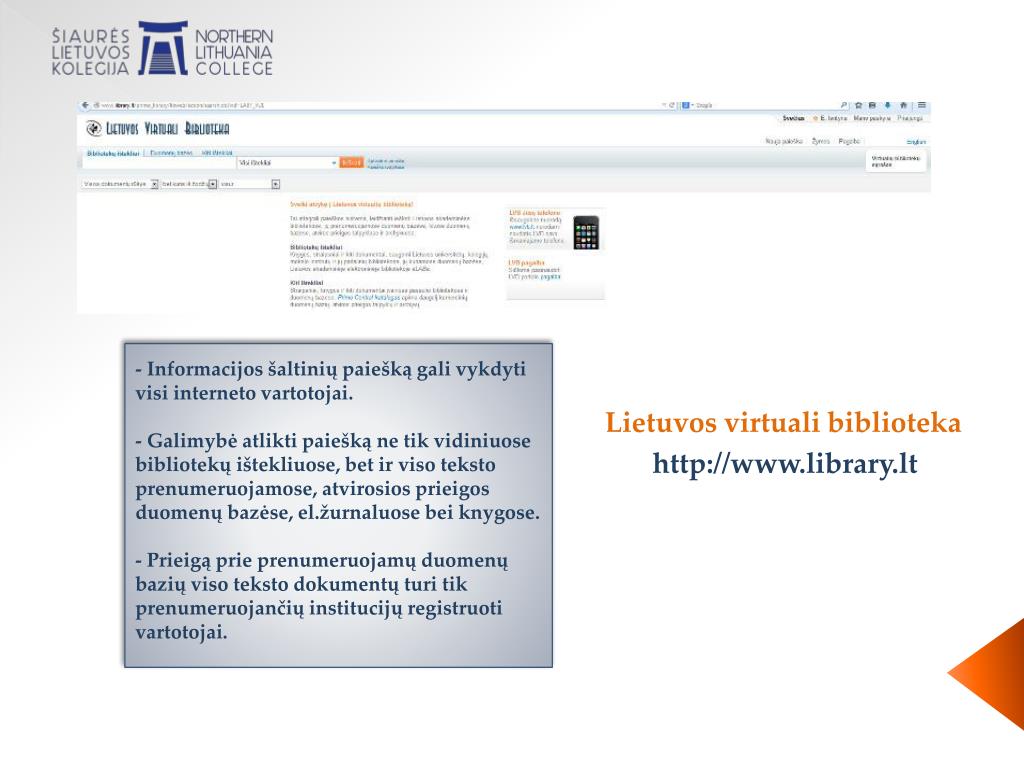
Task: Click the browser reload icon
Action: coord(671,105)
